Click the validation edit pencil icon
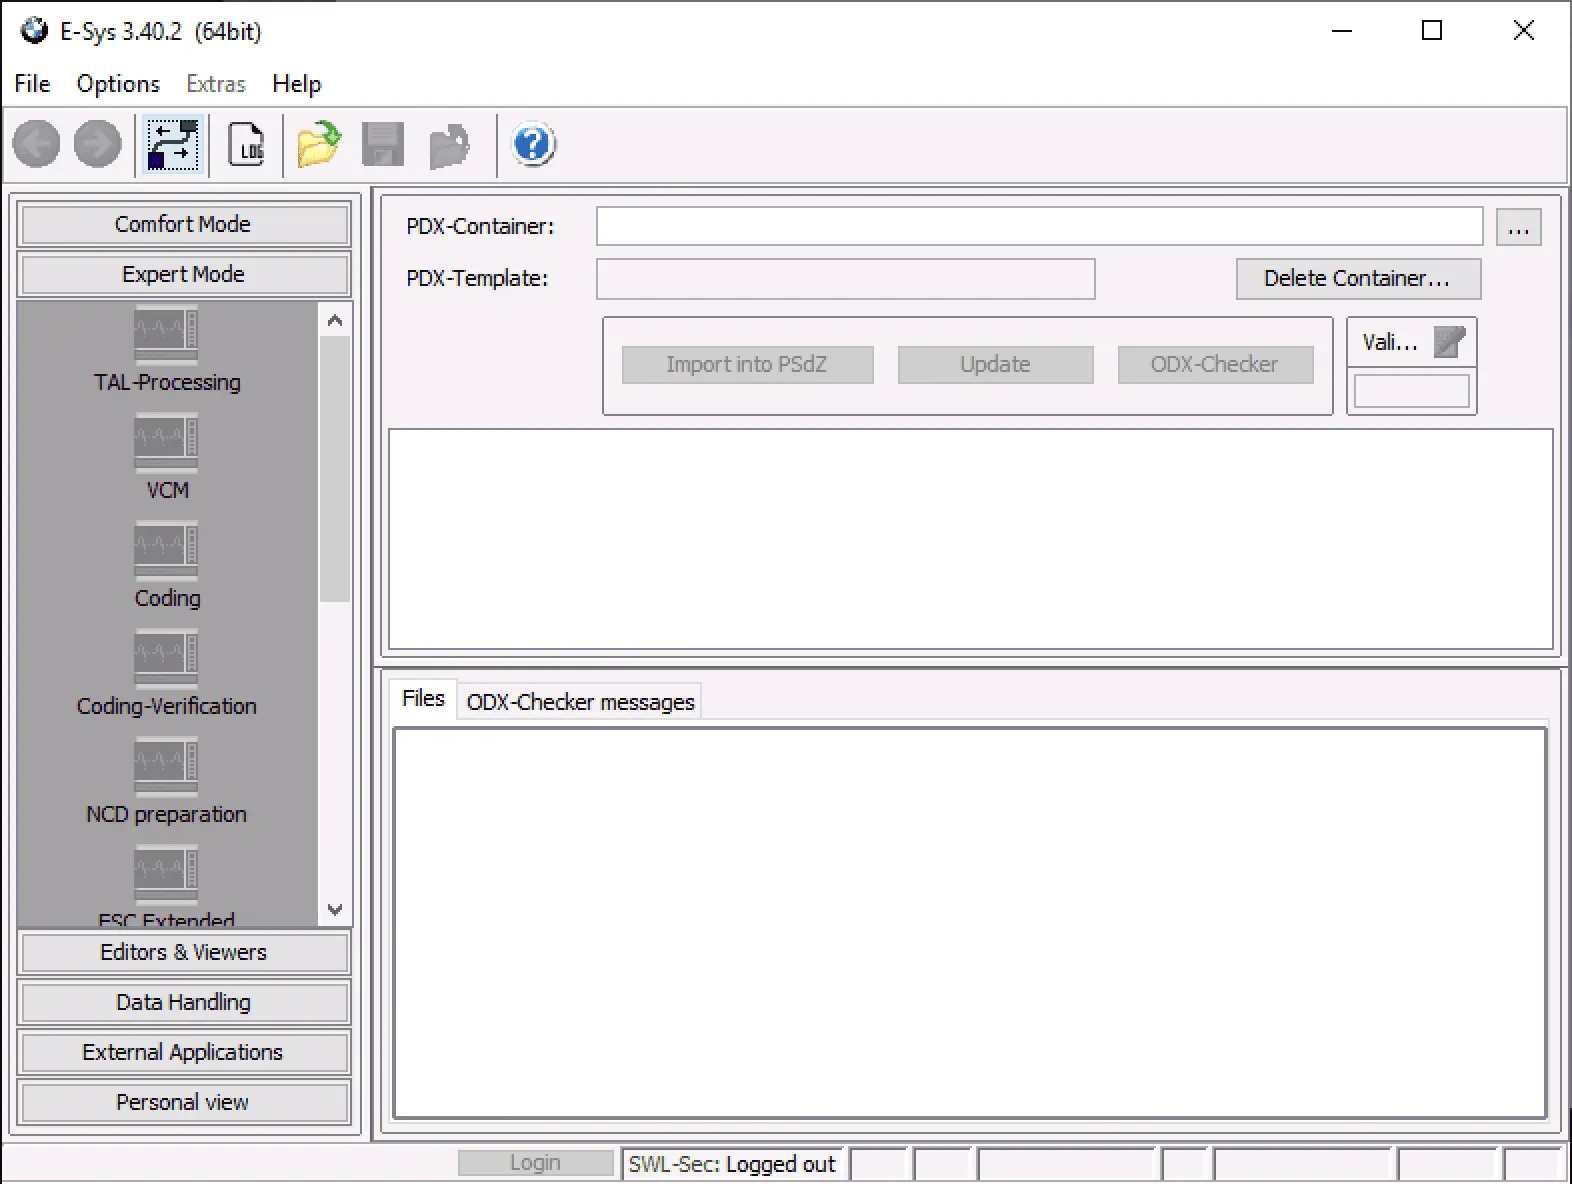The image size is (1572, 1184). 1449,342
